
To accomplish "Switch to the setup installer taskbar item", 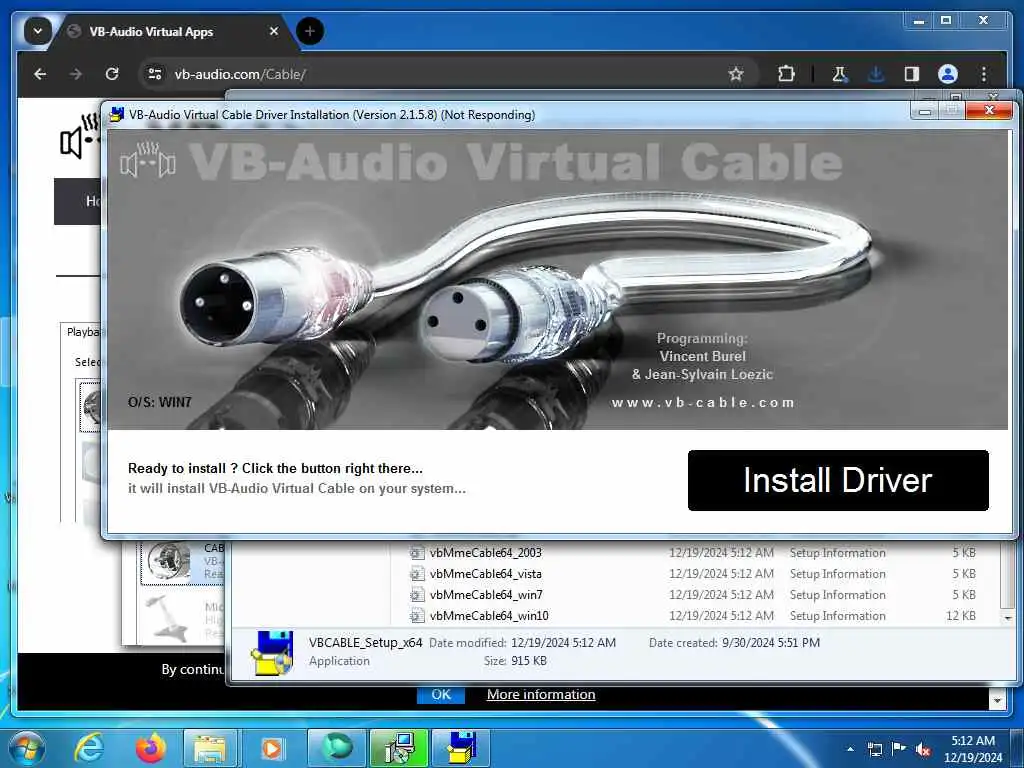I will click(x=399, y=748).
